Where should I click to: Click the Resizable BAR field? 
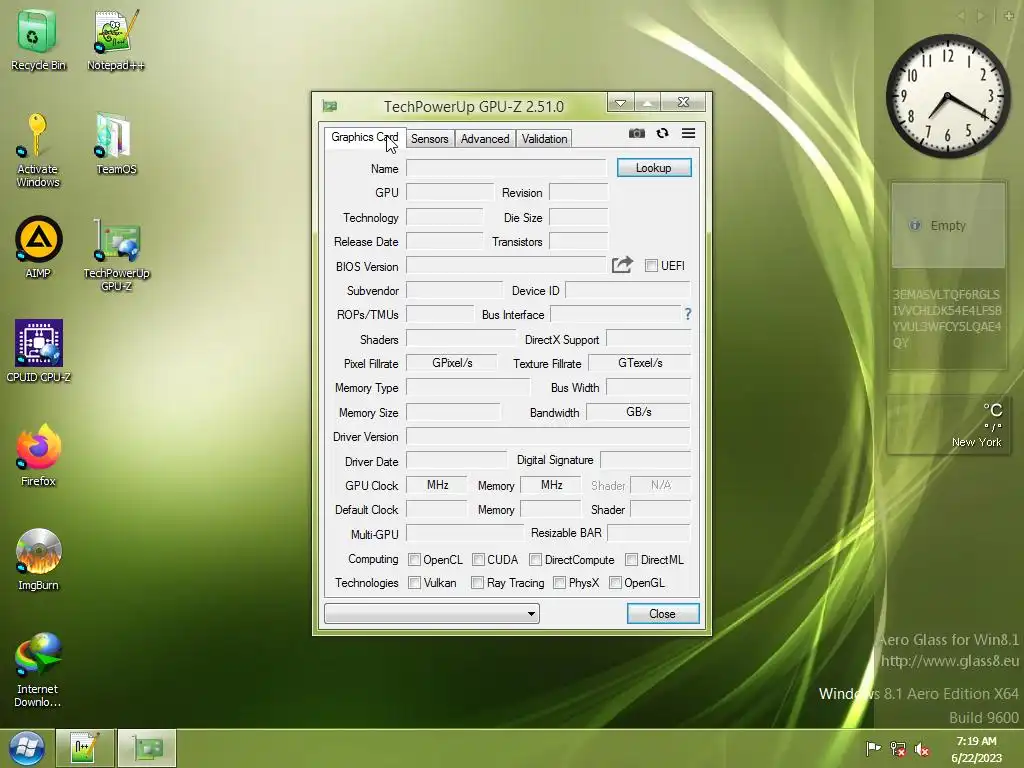[x=648, y=533]
